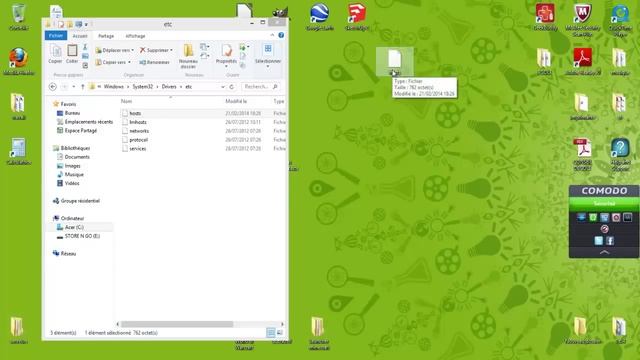Open Mozilla Firefox desktop icon
The height and width of the screenshot is (360, 640).
pyautogui.click(x=19, y=60)
